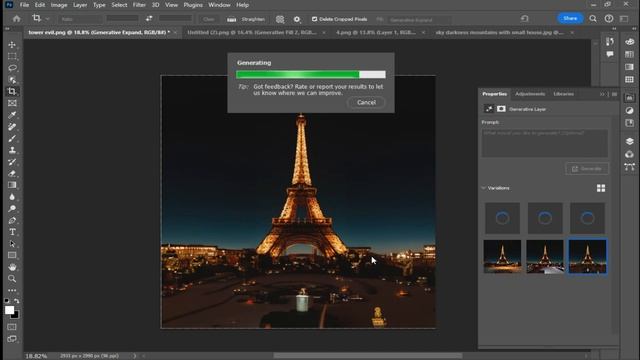Click the Clear button in options bar
The image size is (640, 360).
(209, 19)
